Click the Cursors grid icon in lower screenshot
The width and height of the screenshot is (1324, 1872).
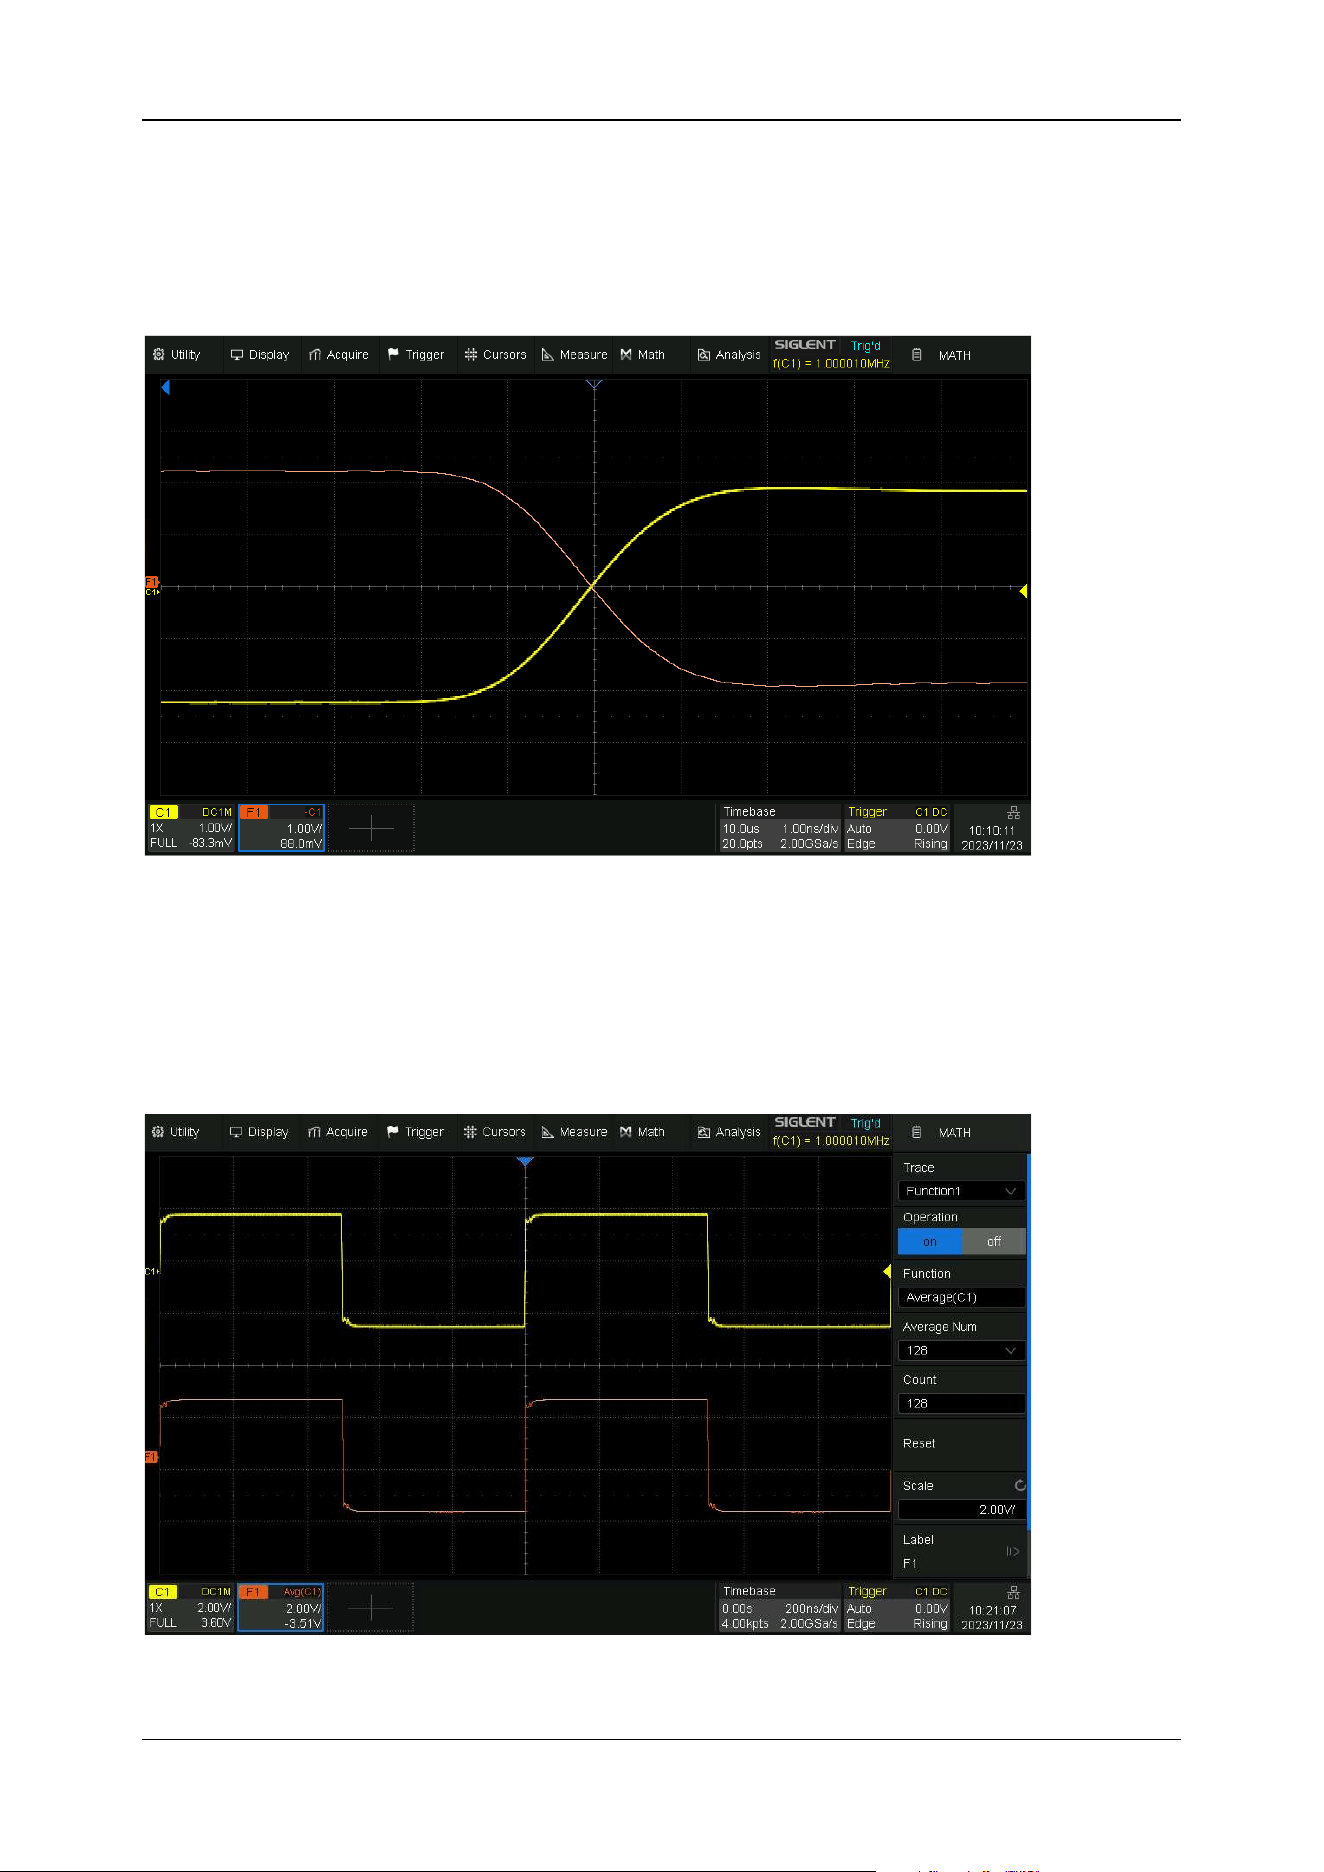470,1132
